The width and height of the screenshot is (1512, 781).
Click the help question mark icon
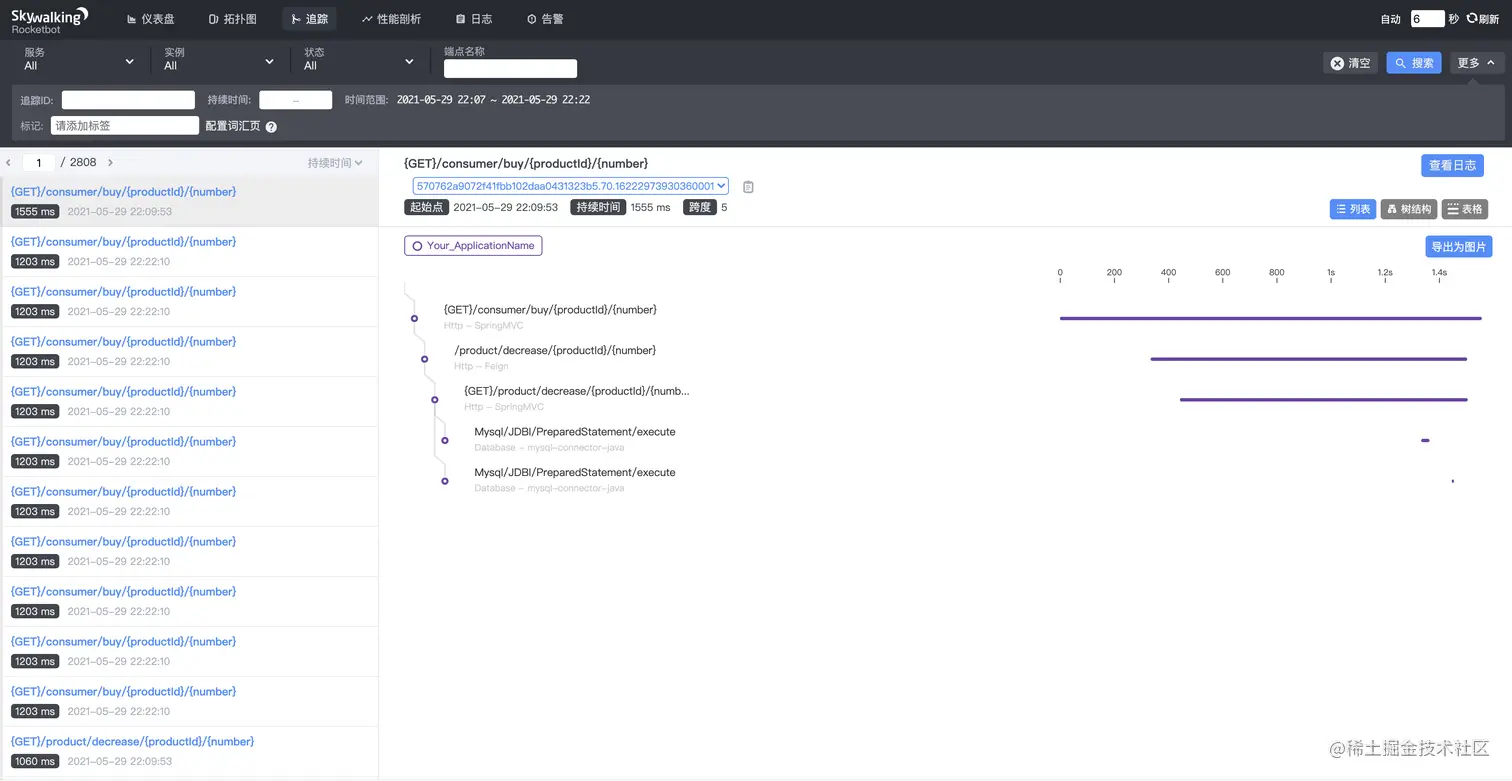271,127
